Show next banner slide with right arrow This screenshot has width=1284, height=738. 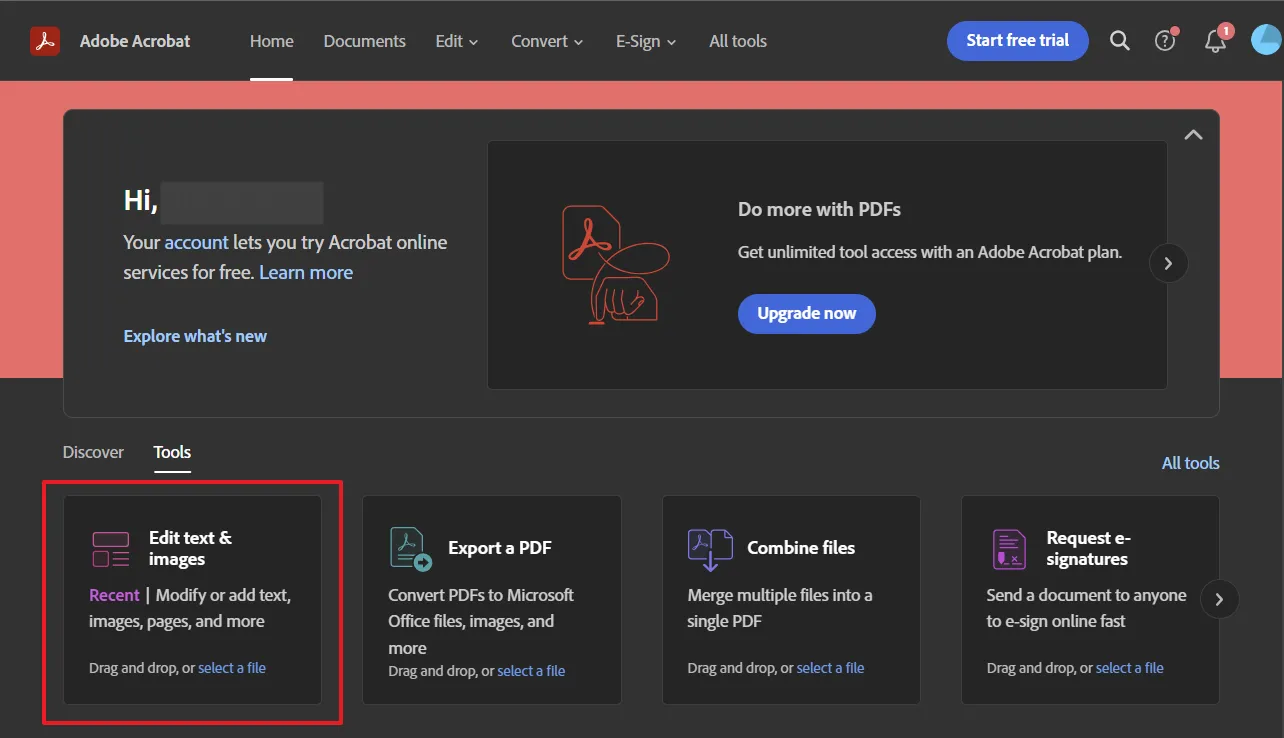[x=1168, y=264]
